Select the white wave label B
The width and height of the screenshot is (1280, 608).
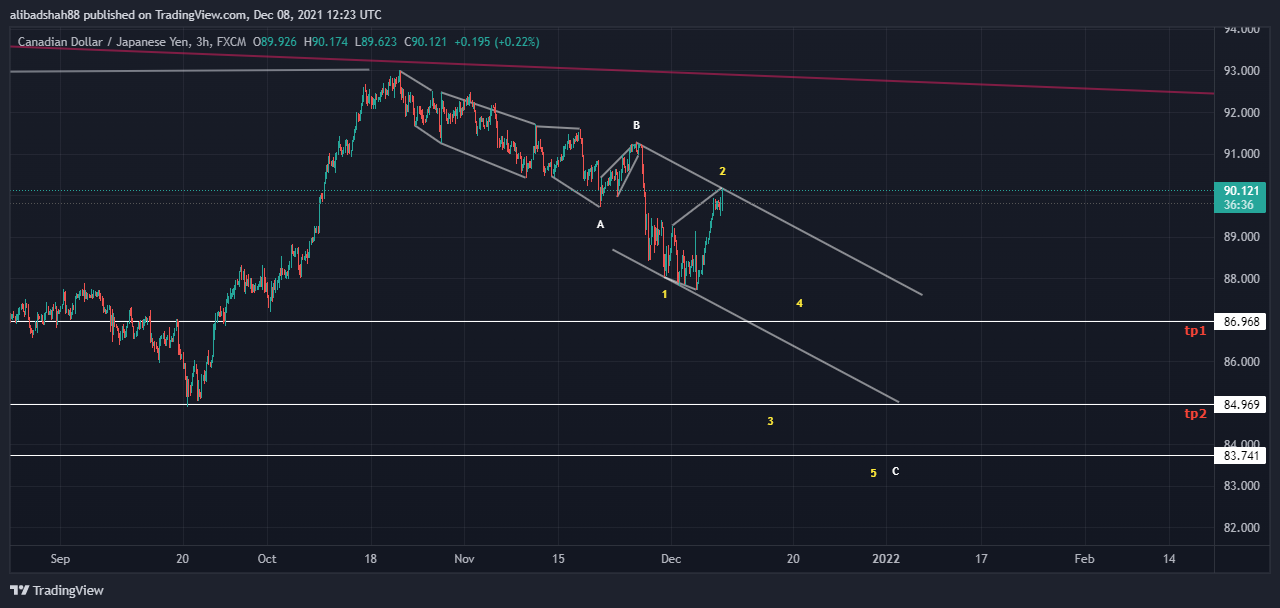tap(636, 125)
